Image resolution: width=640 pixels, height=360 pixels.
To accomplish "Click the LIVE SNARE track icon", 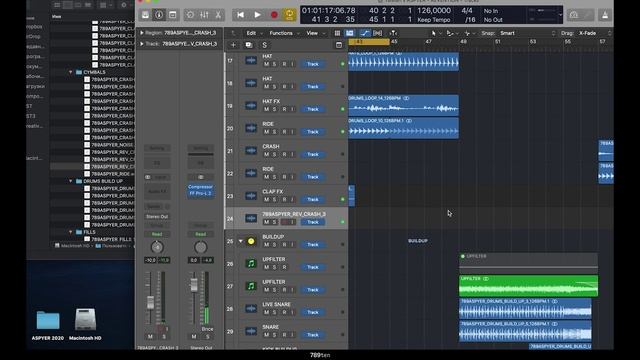I will (x=251, y=309).
